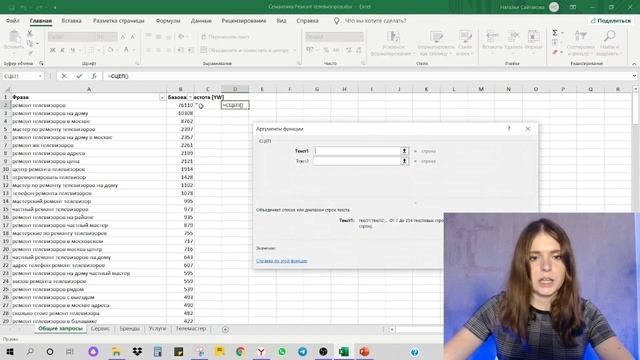Collapse Text2 field with range selector icon
Viewport: 640px width, 360px height.
coord(404,161)
